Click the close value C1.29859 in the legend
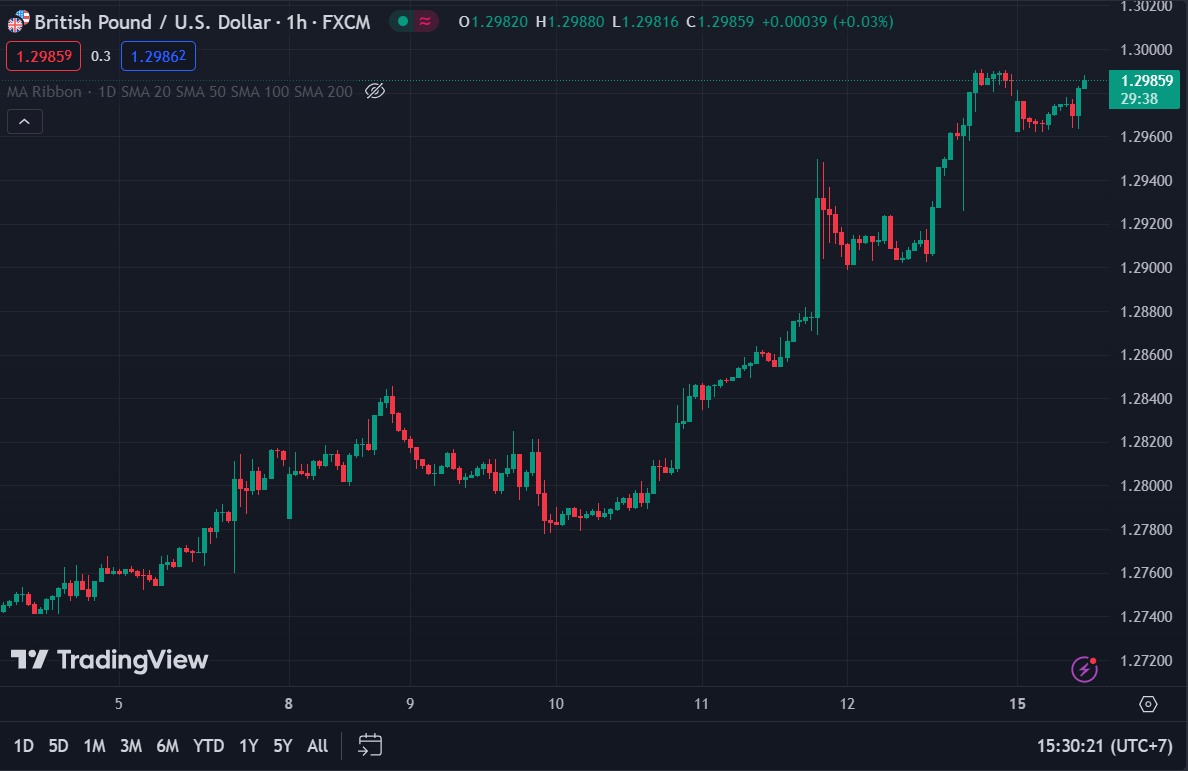The image size is (1188, 771). (720, 22)
